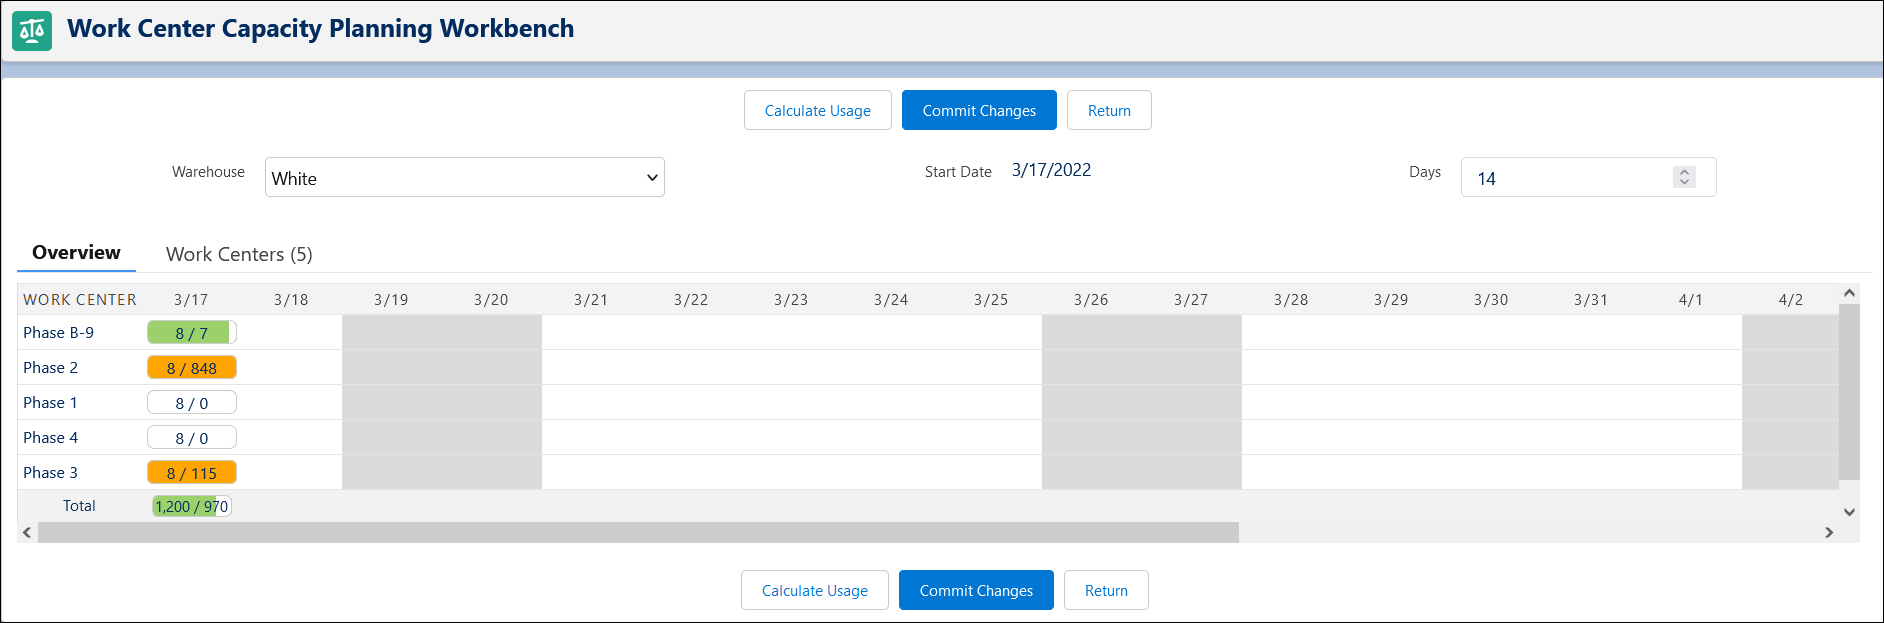Click the top Return button
The image size is (1884, 623).
(1109, 110)
